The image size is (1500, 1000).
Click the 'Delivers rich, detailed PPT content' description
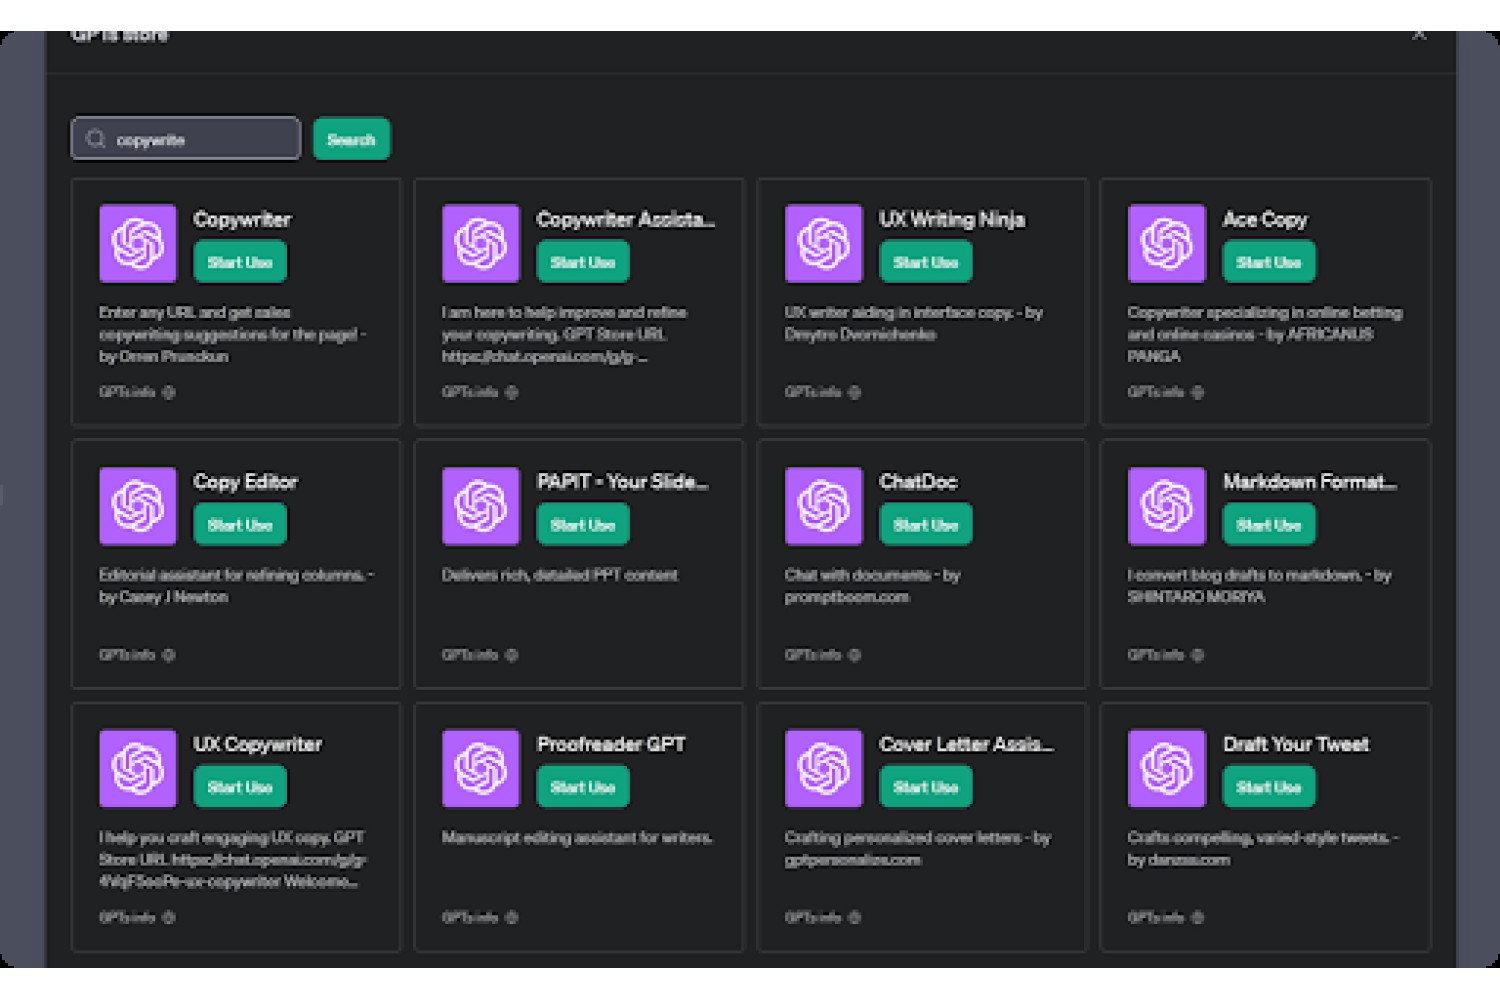click(x=560, y=575)
